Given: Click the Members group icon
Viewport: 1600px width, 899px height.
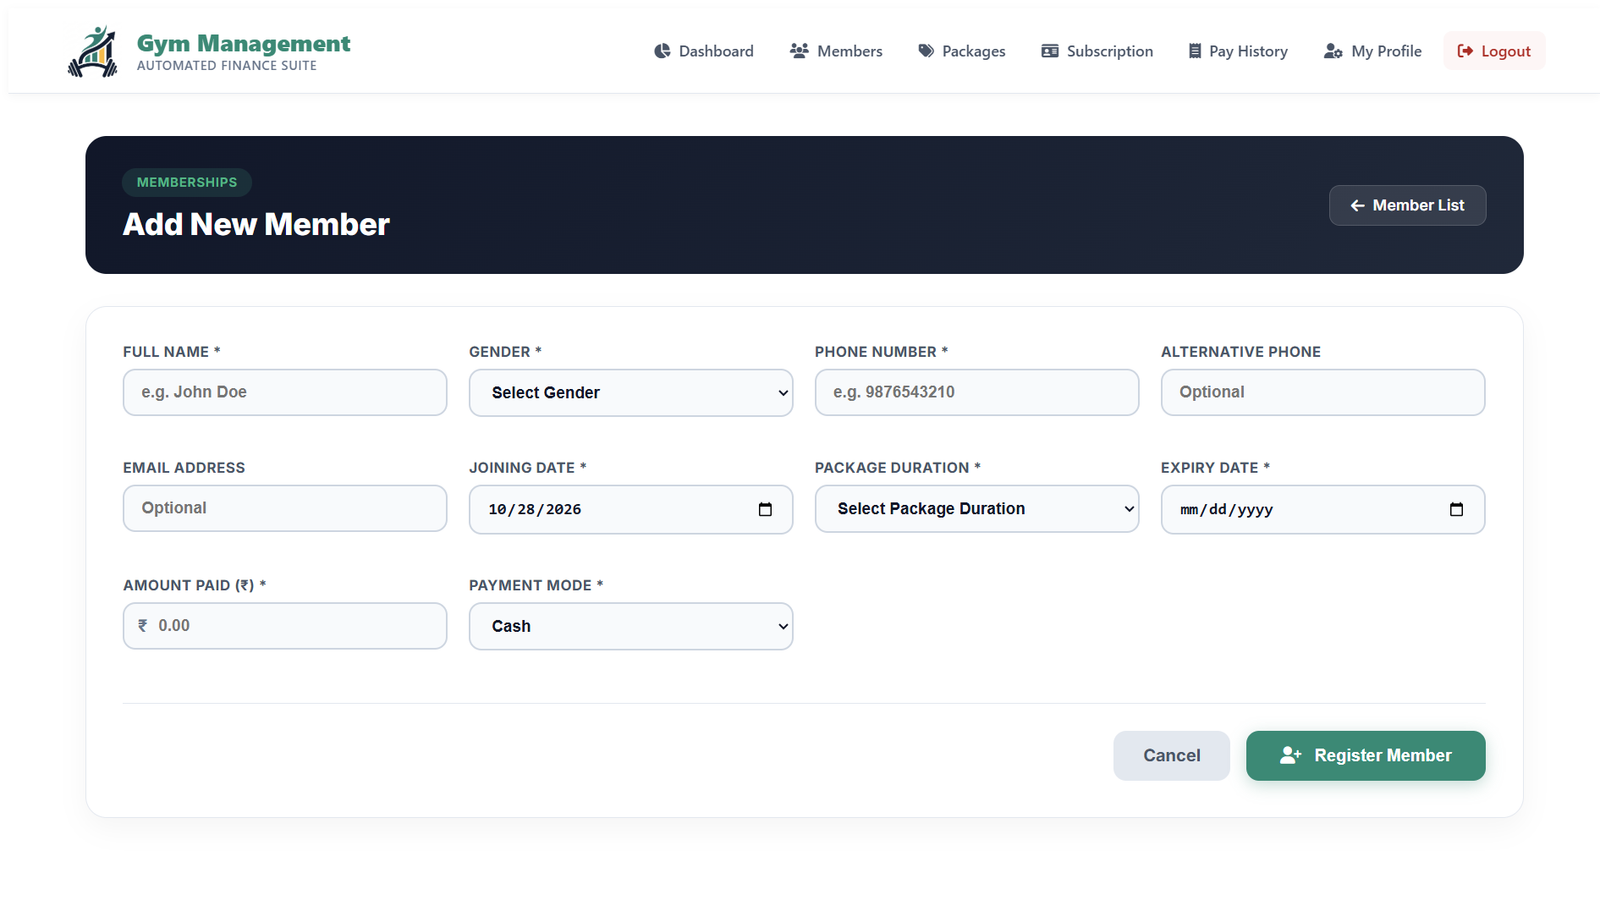Looking at the screenshot, I should pyautogui.click(x=799, y=51).
